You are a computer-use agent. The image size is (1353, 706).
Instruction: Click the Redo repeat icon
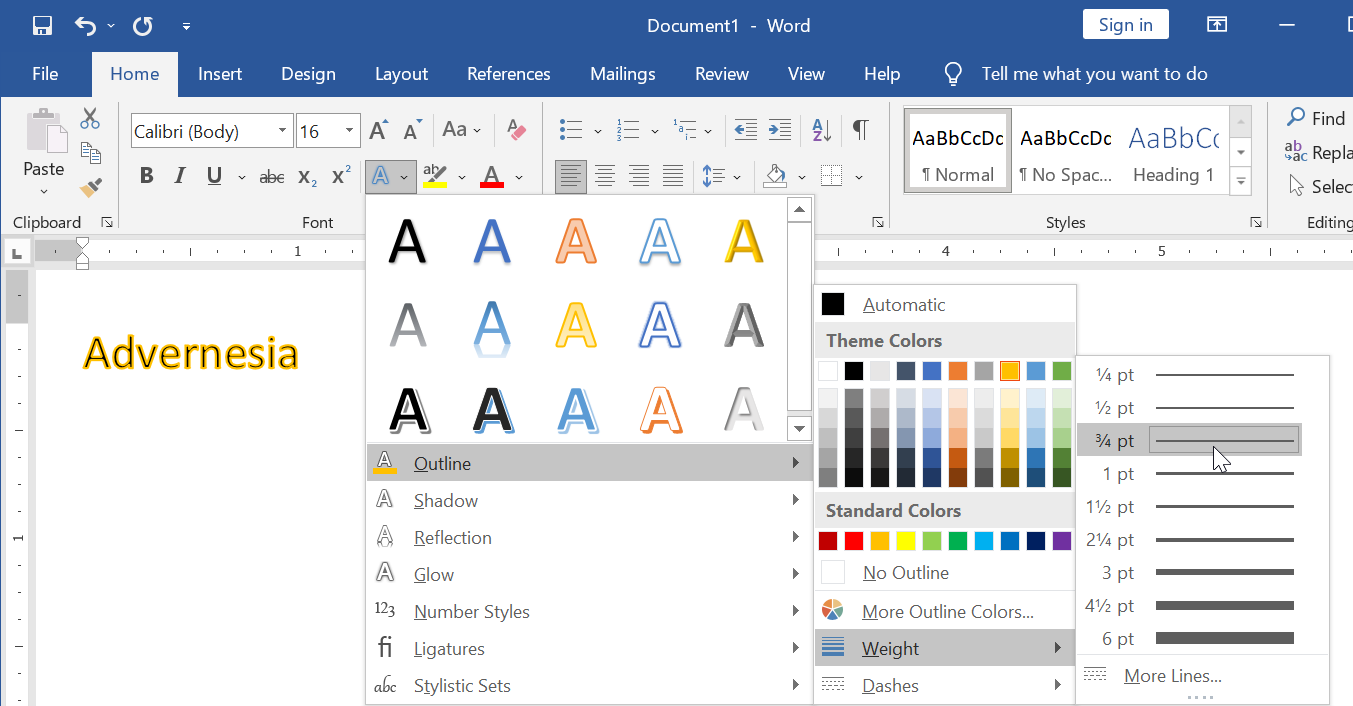click(142, 26)
